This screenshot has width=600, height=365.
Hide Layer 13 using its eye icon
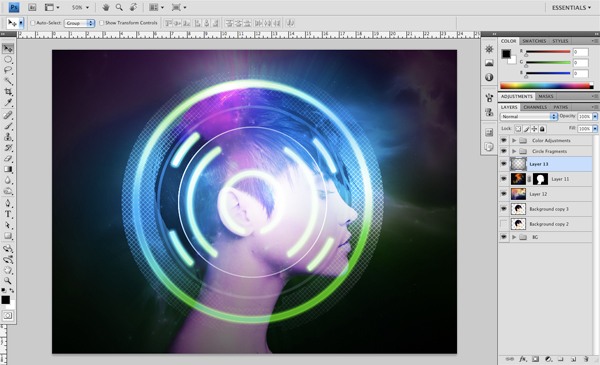(x=504, y=164)
